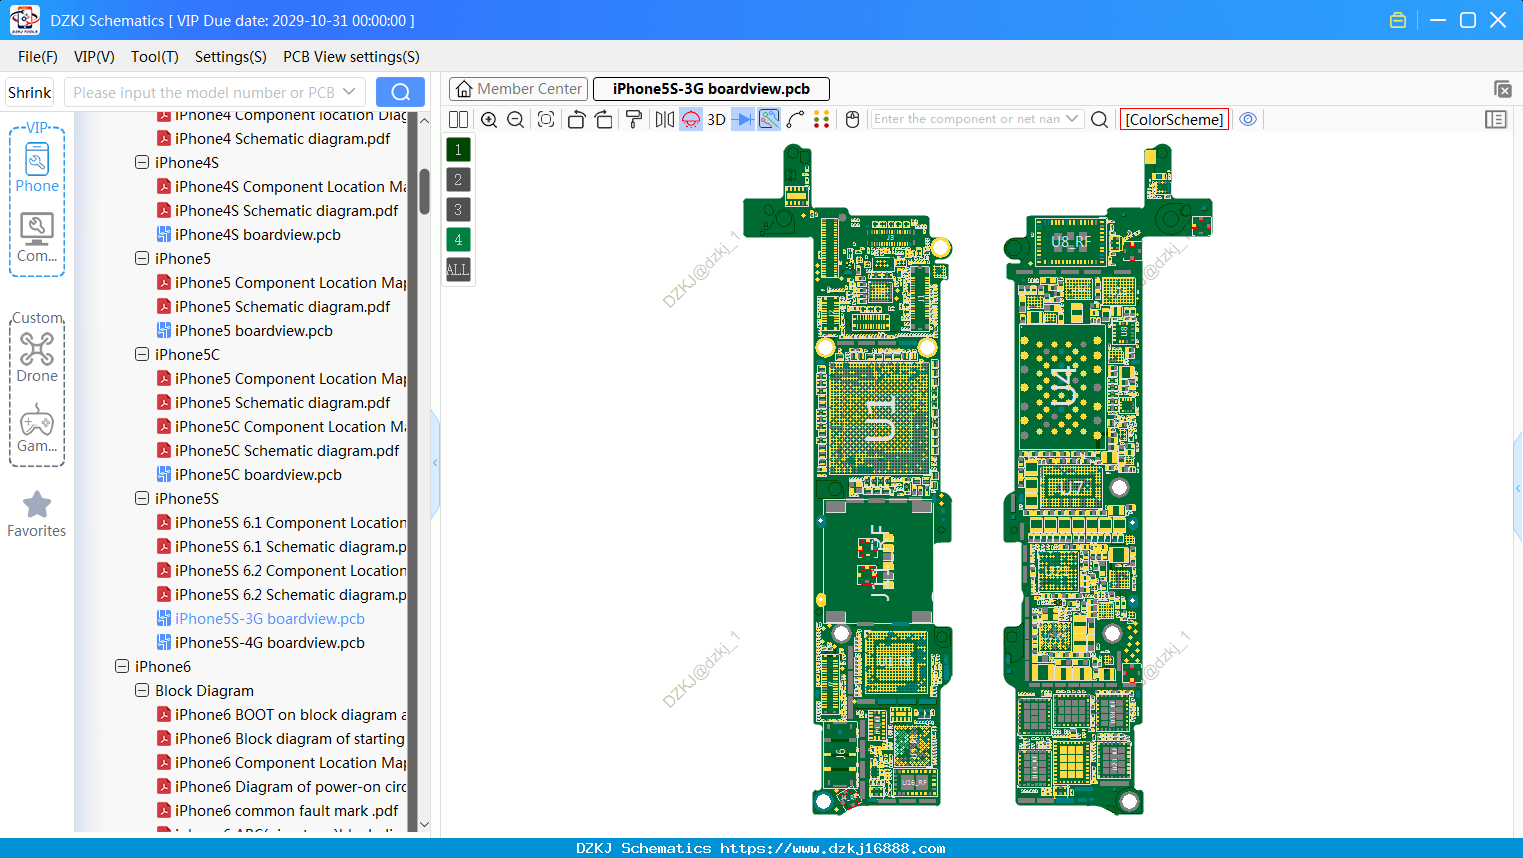Image resolution: width=1523 pixels, height=858 pixels.
Task: Rotate the board counter-clockwise
Action: pyautogui.click(x=576, y=120)
